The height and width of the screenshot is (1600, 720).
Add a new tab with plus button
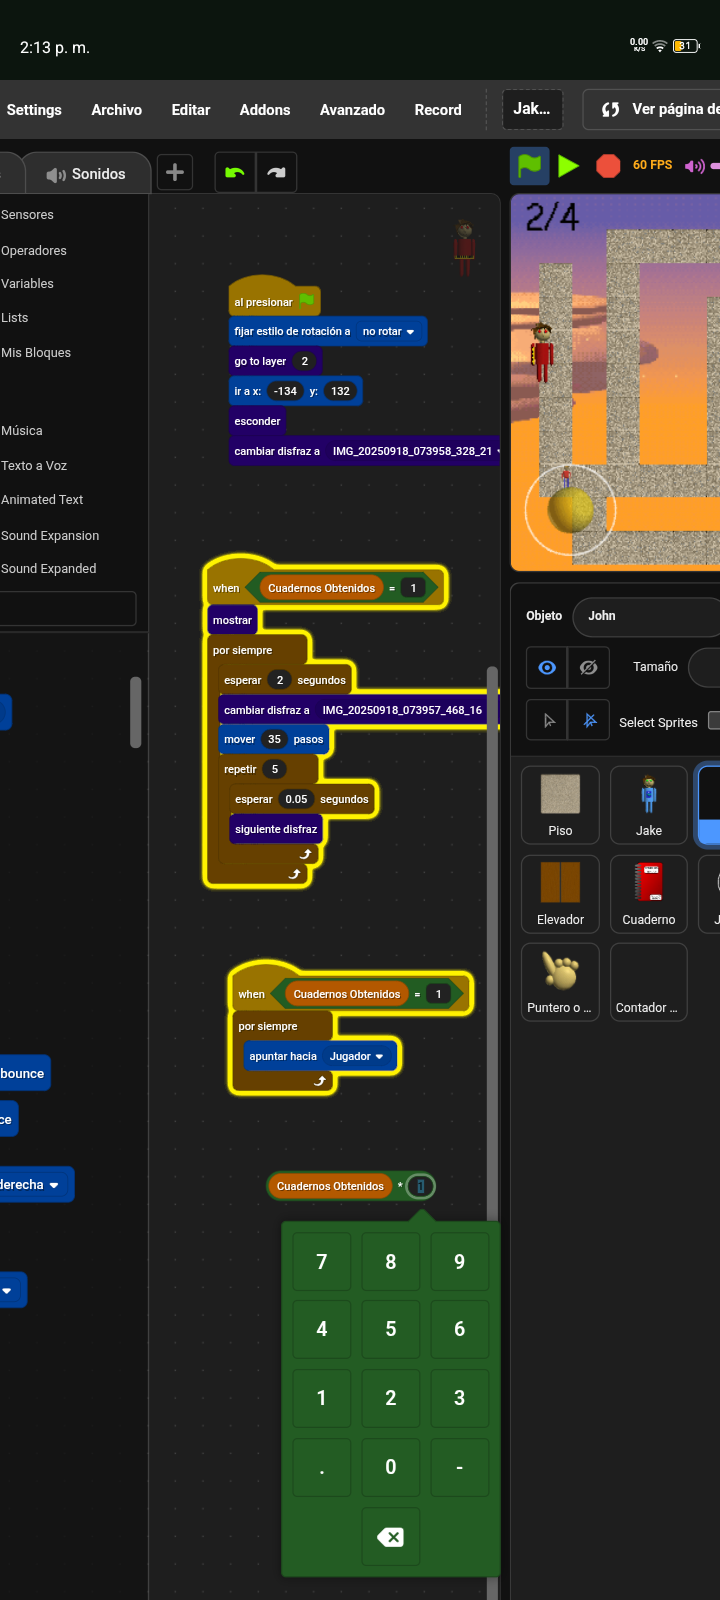click(x=174, y=172)
